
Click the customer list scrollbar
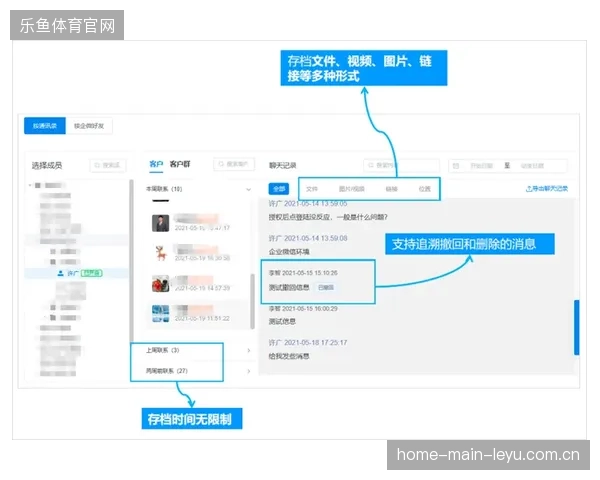click(x=252, y=302)
